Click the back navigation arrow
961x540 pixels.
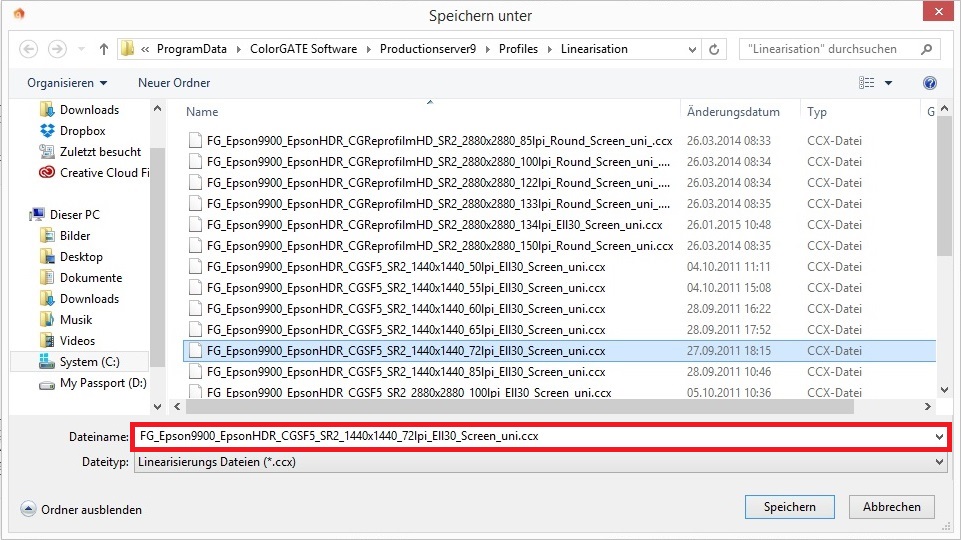point(28,49)
